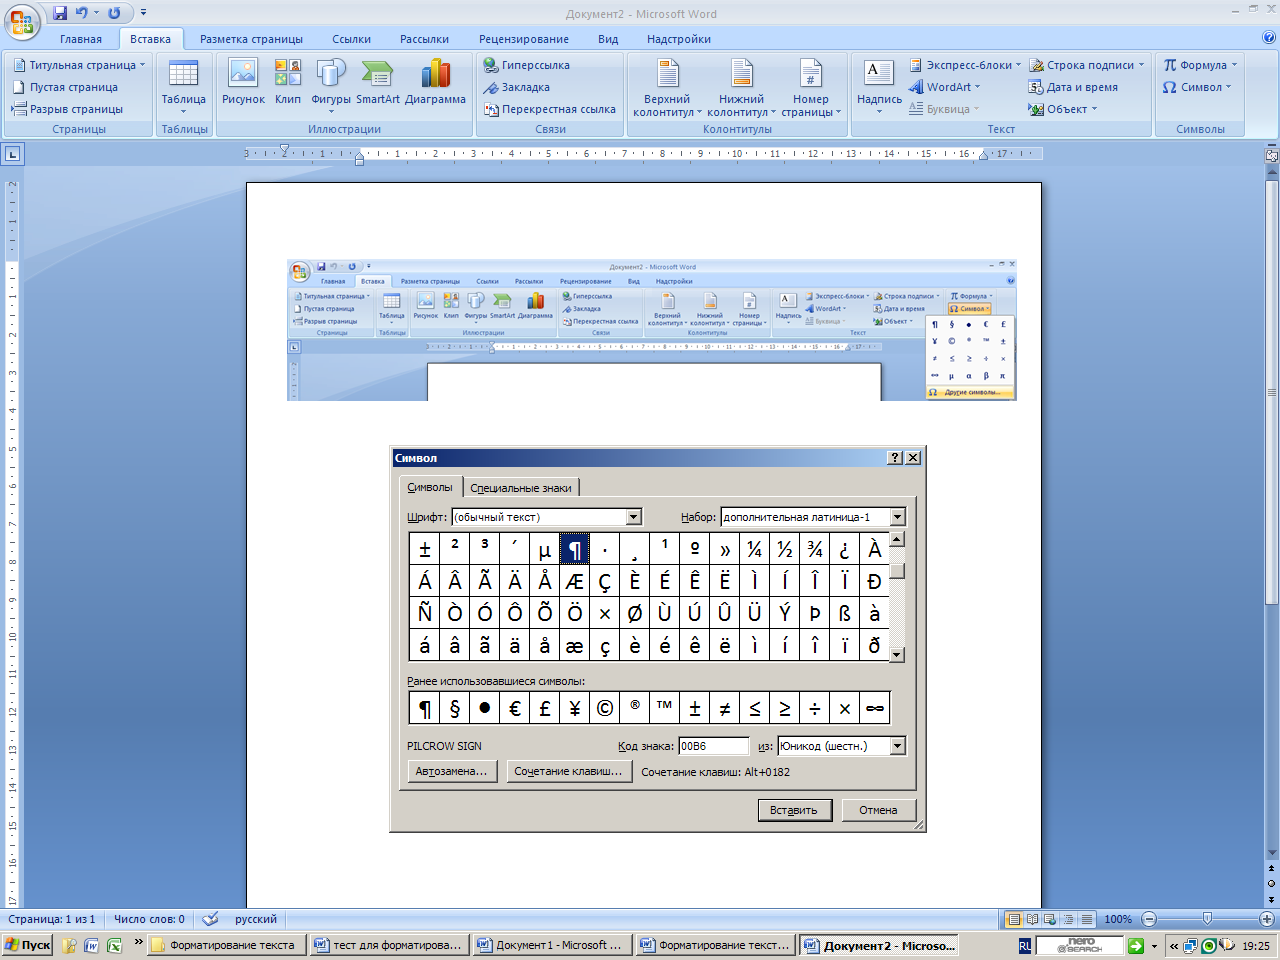This screenshot has height=960, width=1280.
Task: Select the Æ symbol in the grid
Action: 575,580
